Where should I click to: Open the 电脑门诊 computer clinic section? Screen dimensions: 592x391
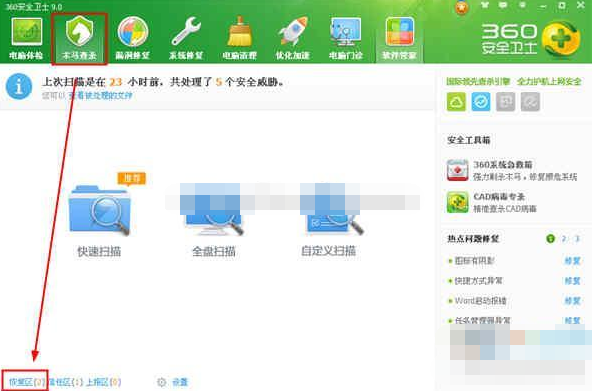[x=346, y=38]
